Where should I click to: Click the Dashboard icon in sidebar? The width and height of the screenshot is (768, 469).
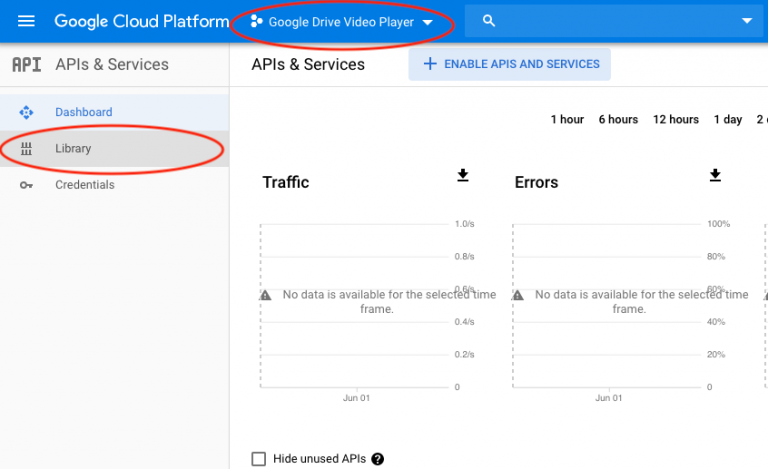[26, 112]
